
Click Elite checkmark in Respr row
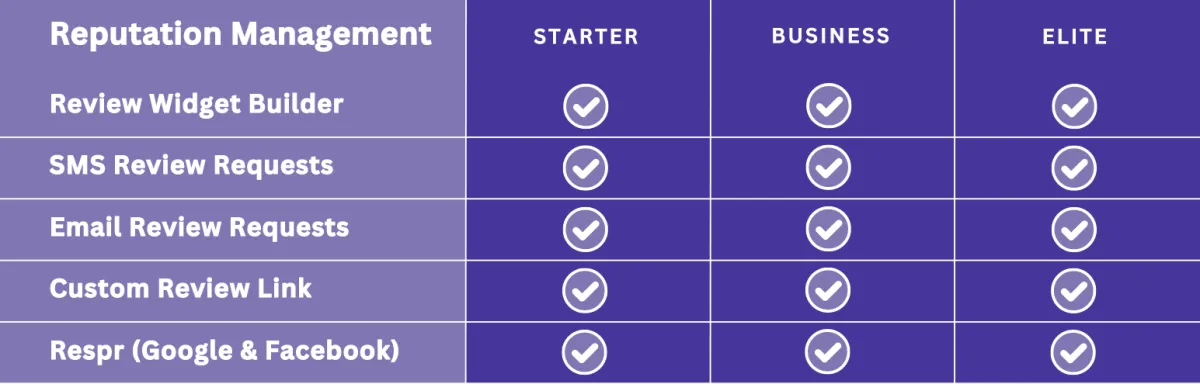[1074, 353]
